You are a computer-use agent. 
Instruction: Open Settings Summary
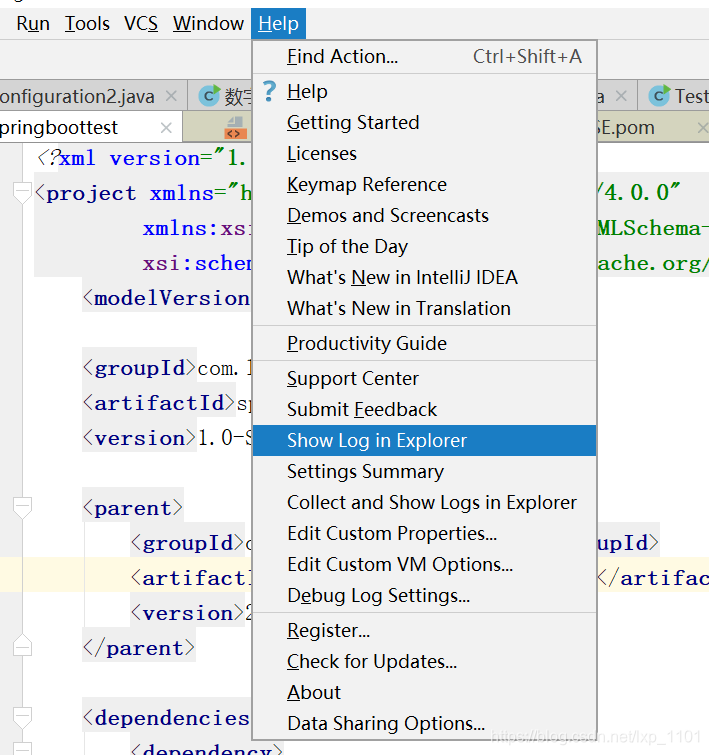[424, 471]
